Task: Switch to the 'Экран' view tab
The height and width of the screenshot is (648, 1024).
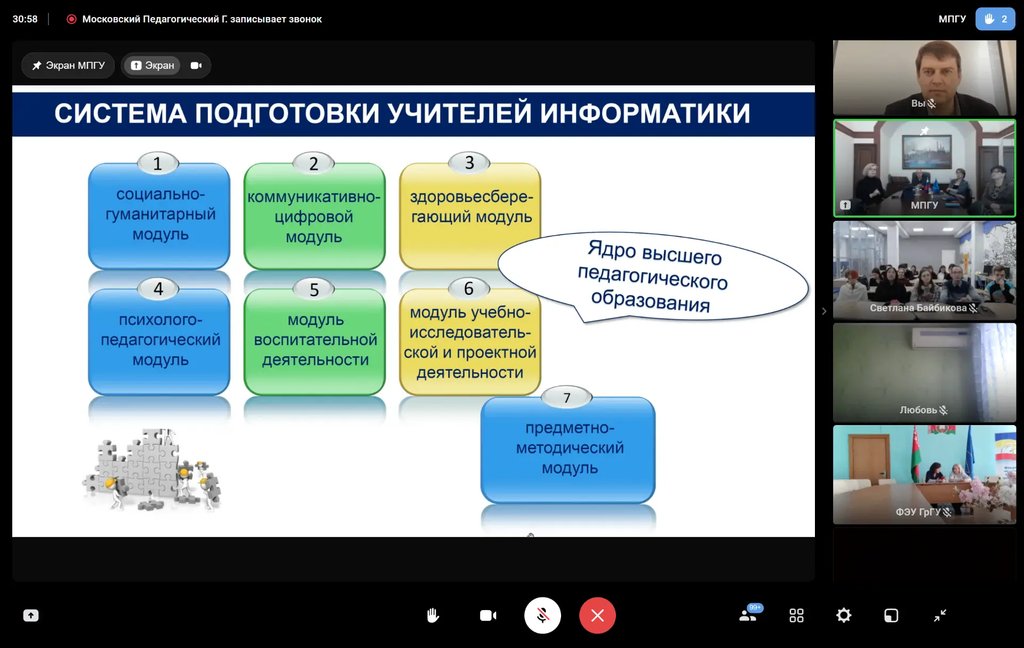Action: (x=152, y=65)
